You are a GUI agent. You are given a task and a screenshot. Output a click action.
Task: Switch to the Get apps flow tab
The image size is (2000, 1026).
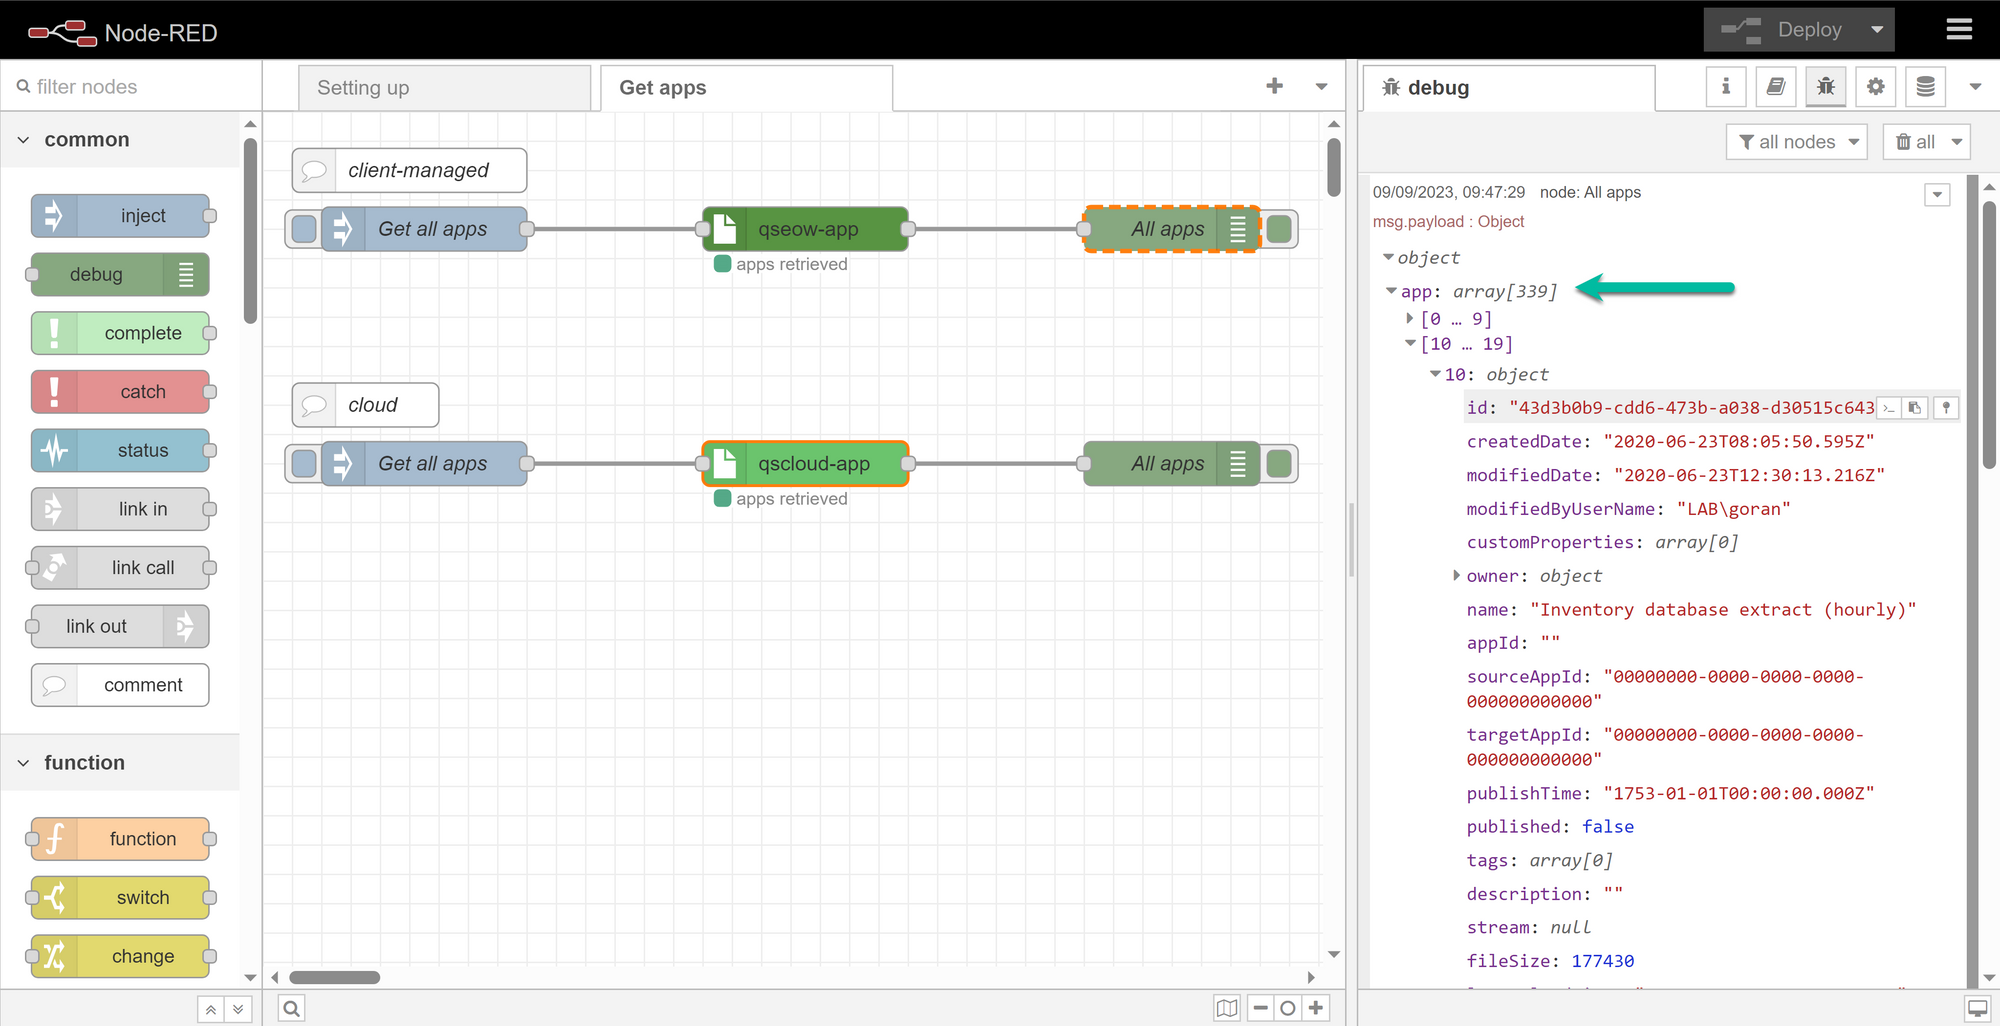(746, 88)
